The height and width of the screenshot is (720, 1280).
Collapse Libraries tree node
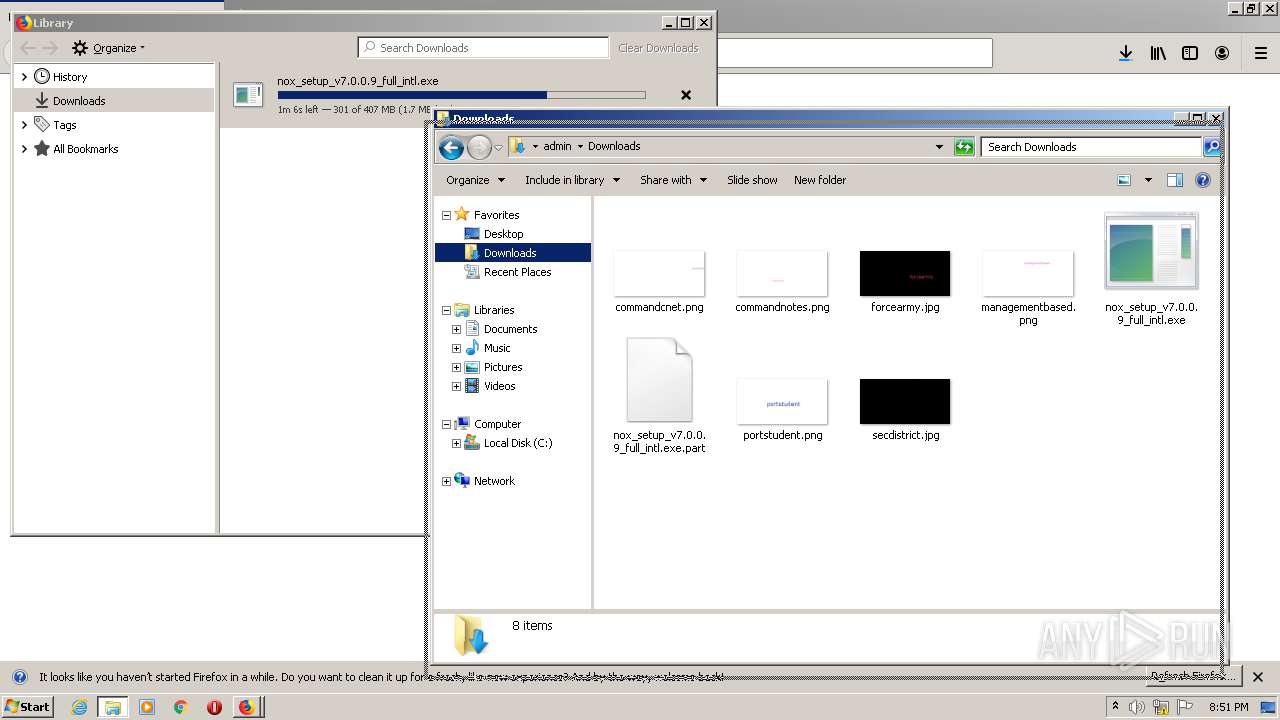point(446,310)
